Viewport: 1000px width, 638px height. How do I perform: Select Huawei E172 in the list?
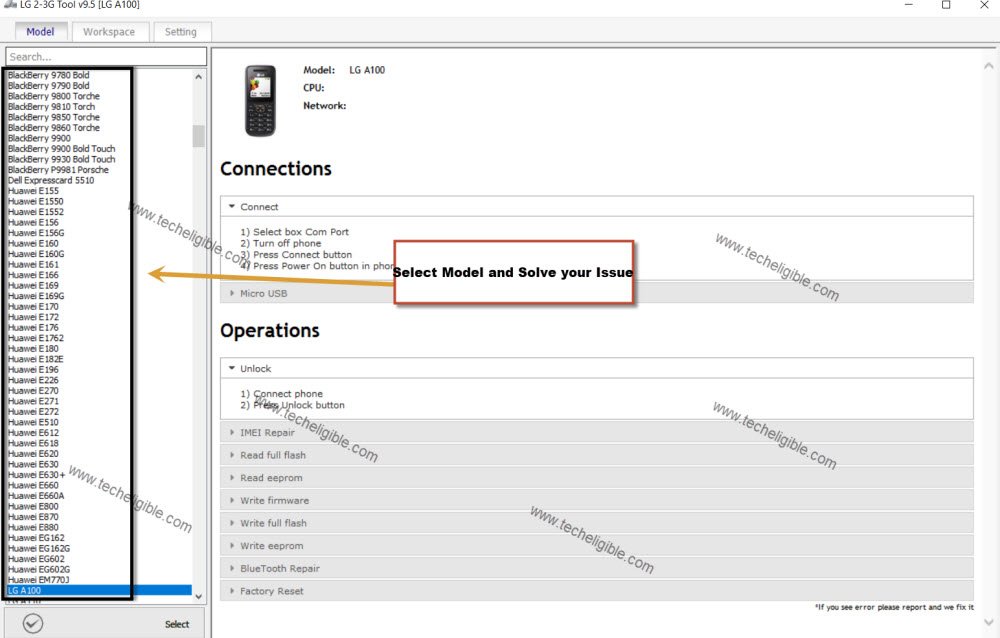(x=33, y=317)
